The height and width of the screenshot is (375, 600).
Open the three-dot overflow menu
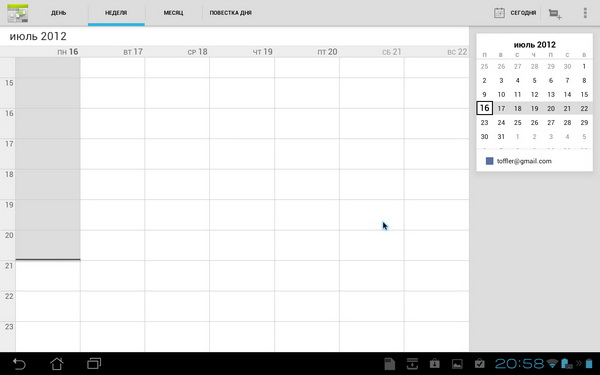point(585,13)
